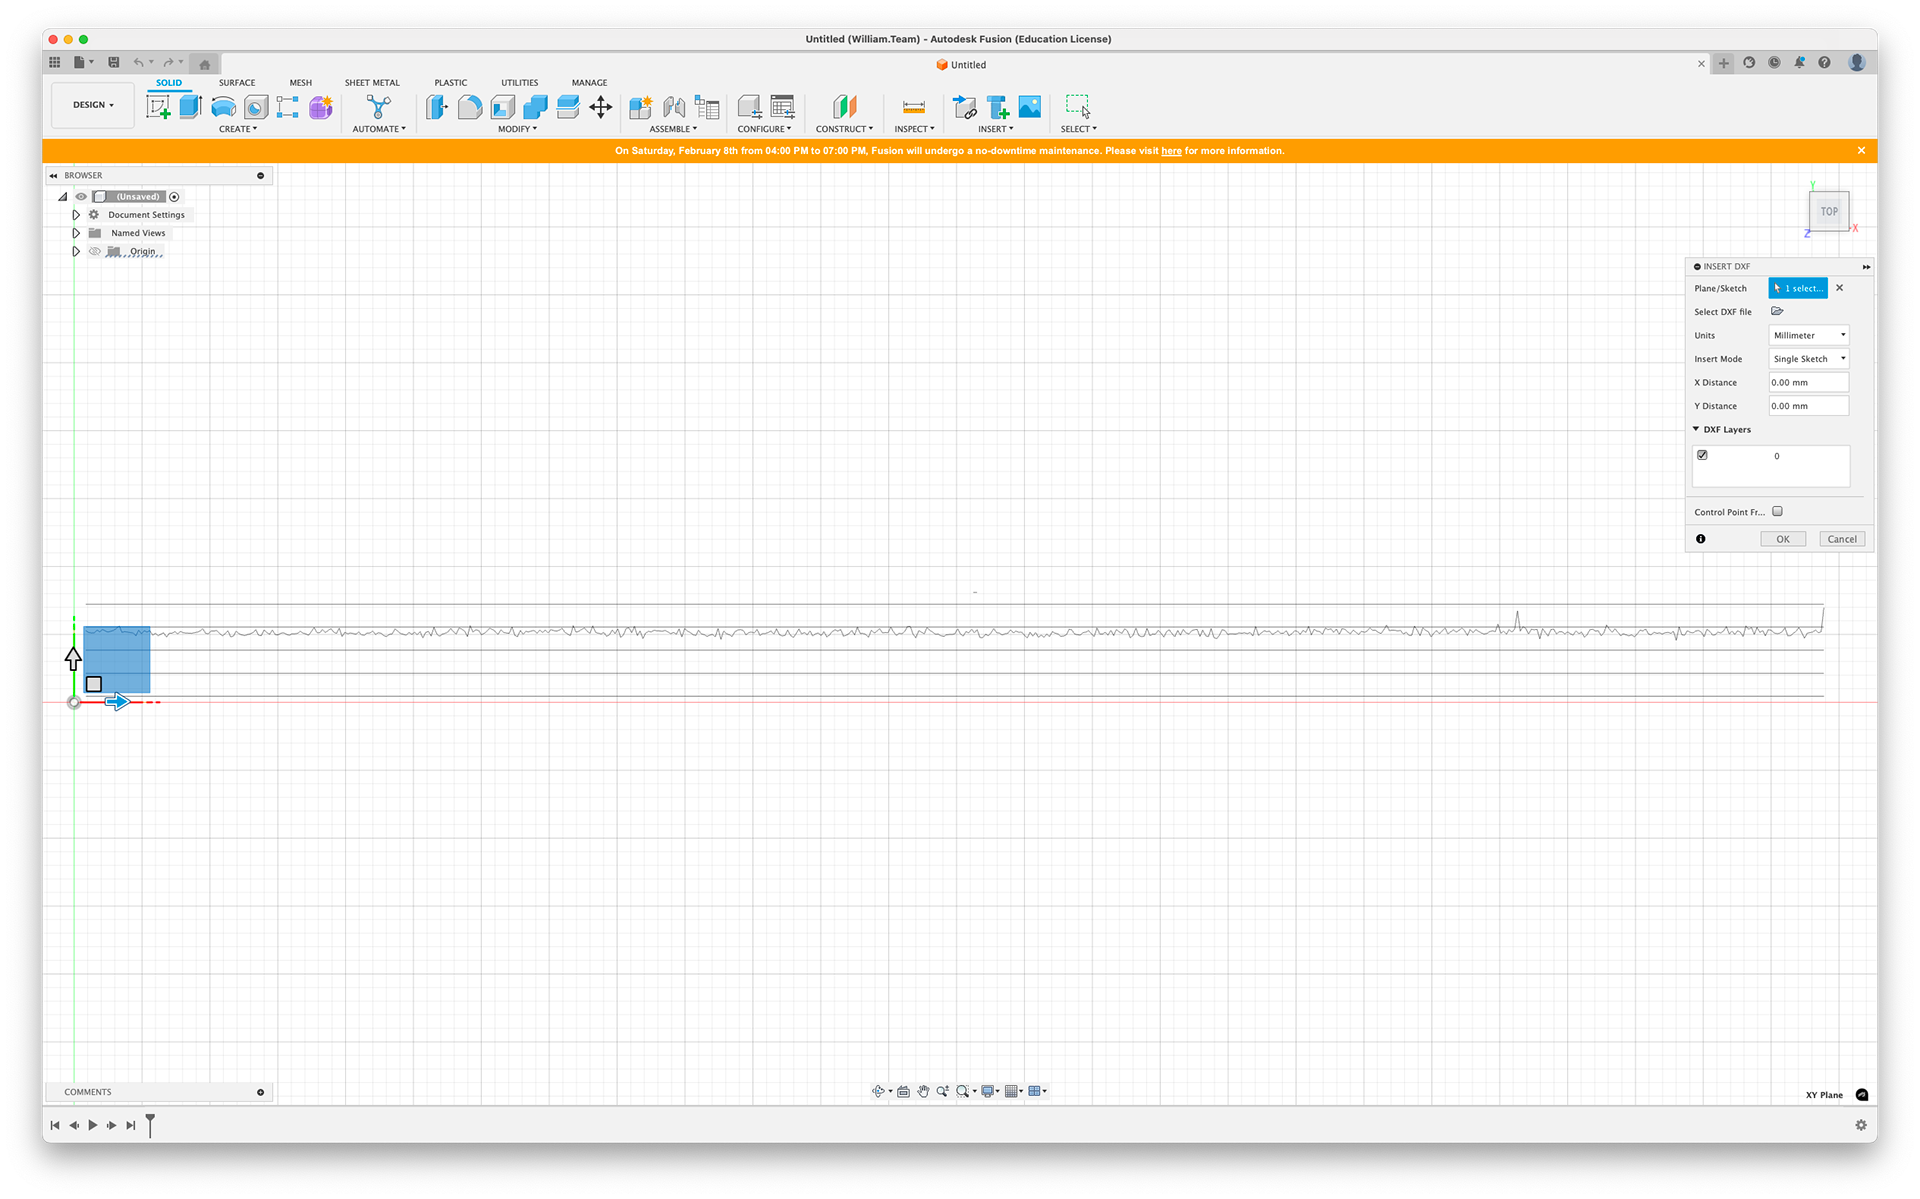Expand the Named Views tree node
Viewport: 1920px width, 1199px height.
(x=76, y=233)
